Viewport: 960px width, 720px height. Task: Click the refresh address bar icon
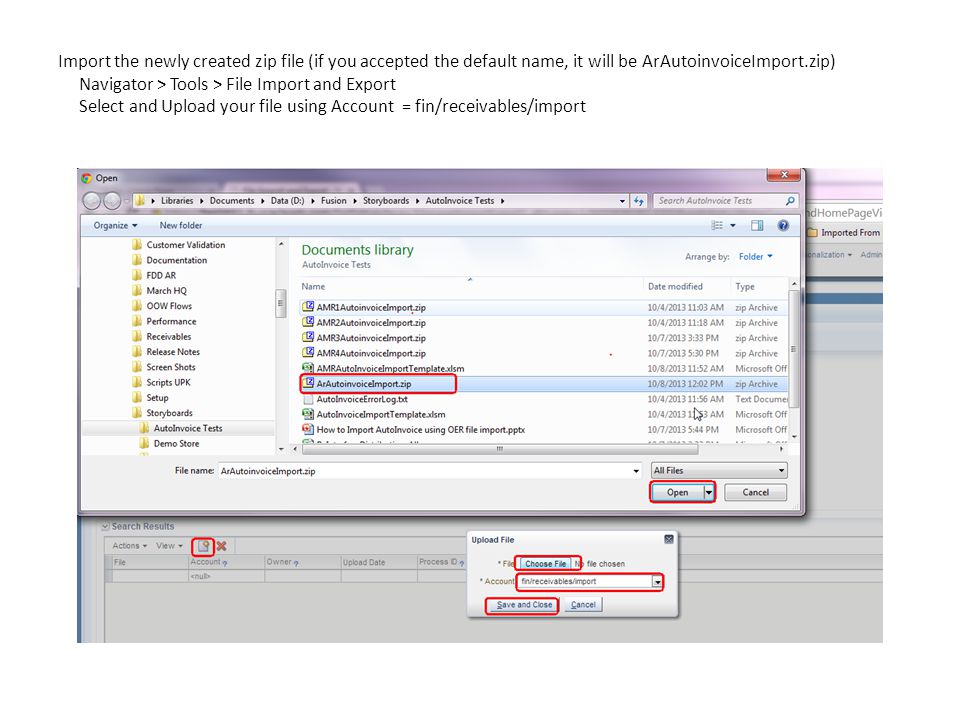point(639,201)
